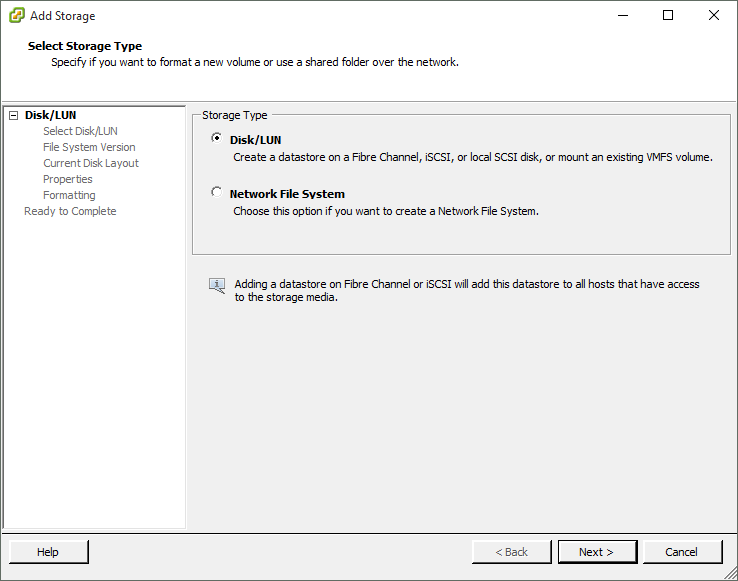Choose the Network File System radio option

point(217,193)
